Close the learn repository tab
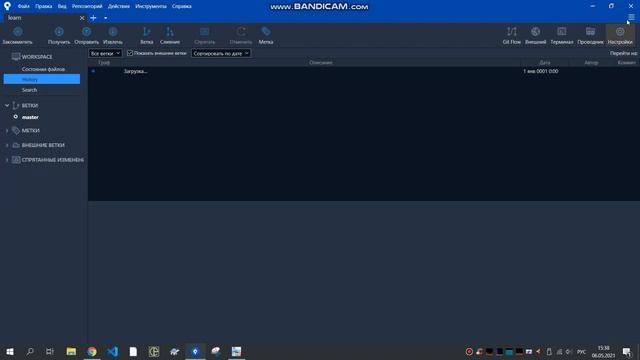This screenshot has width=640, height=360. [82, 18]
